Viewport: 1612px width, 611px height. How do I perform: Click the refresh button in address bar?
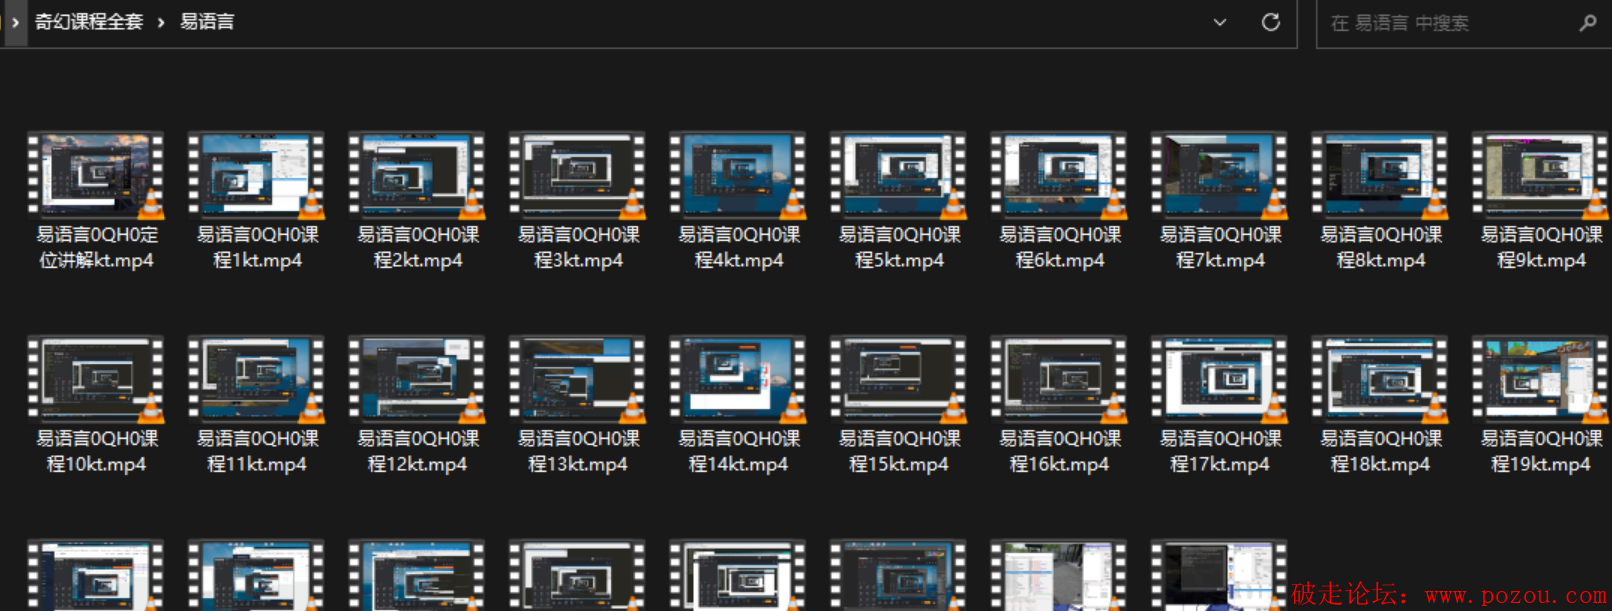pyautogui.click(x=1270, y=22)
